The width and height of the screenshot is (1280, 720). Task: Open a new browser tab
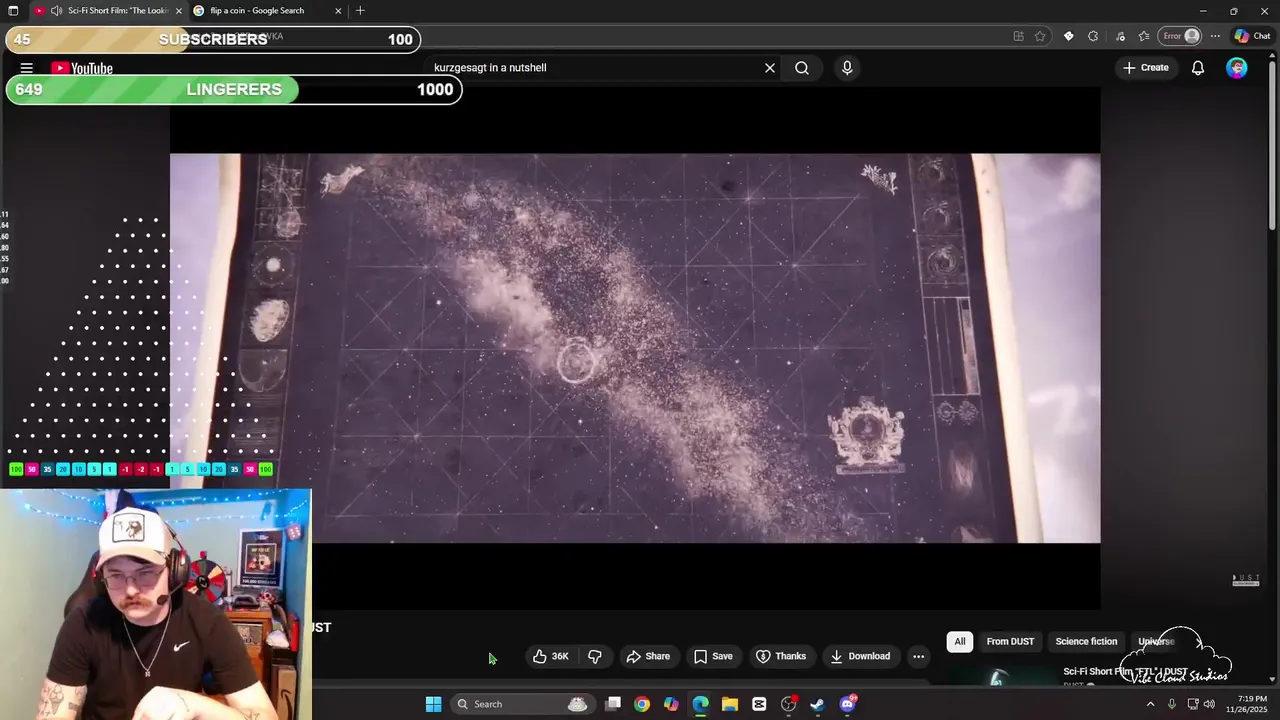pos(360,11)
